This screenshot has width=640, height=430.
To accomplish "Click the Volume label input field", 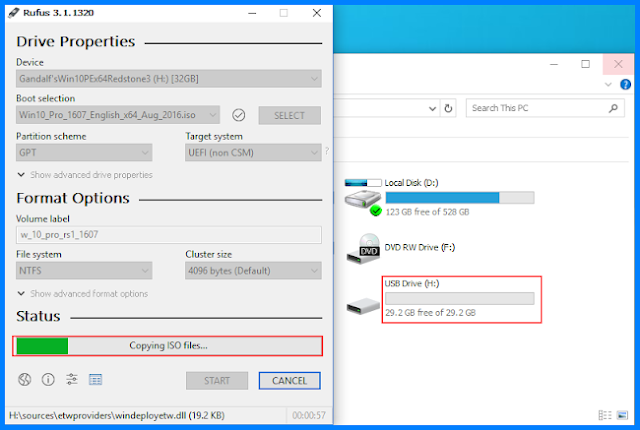I will 169,235.
